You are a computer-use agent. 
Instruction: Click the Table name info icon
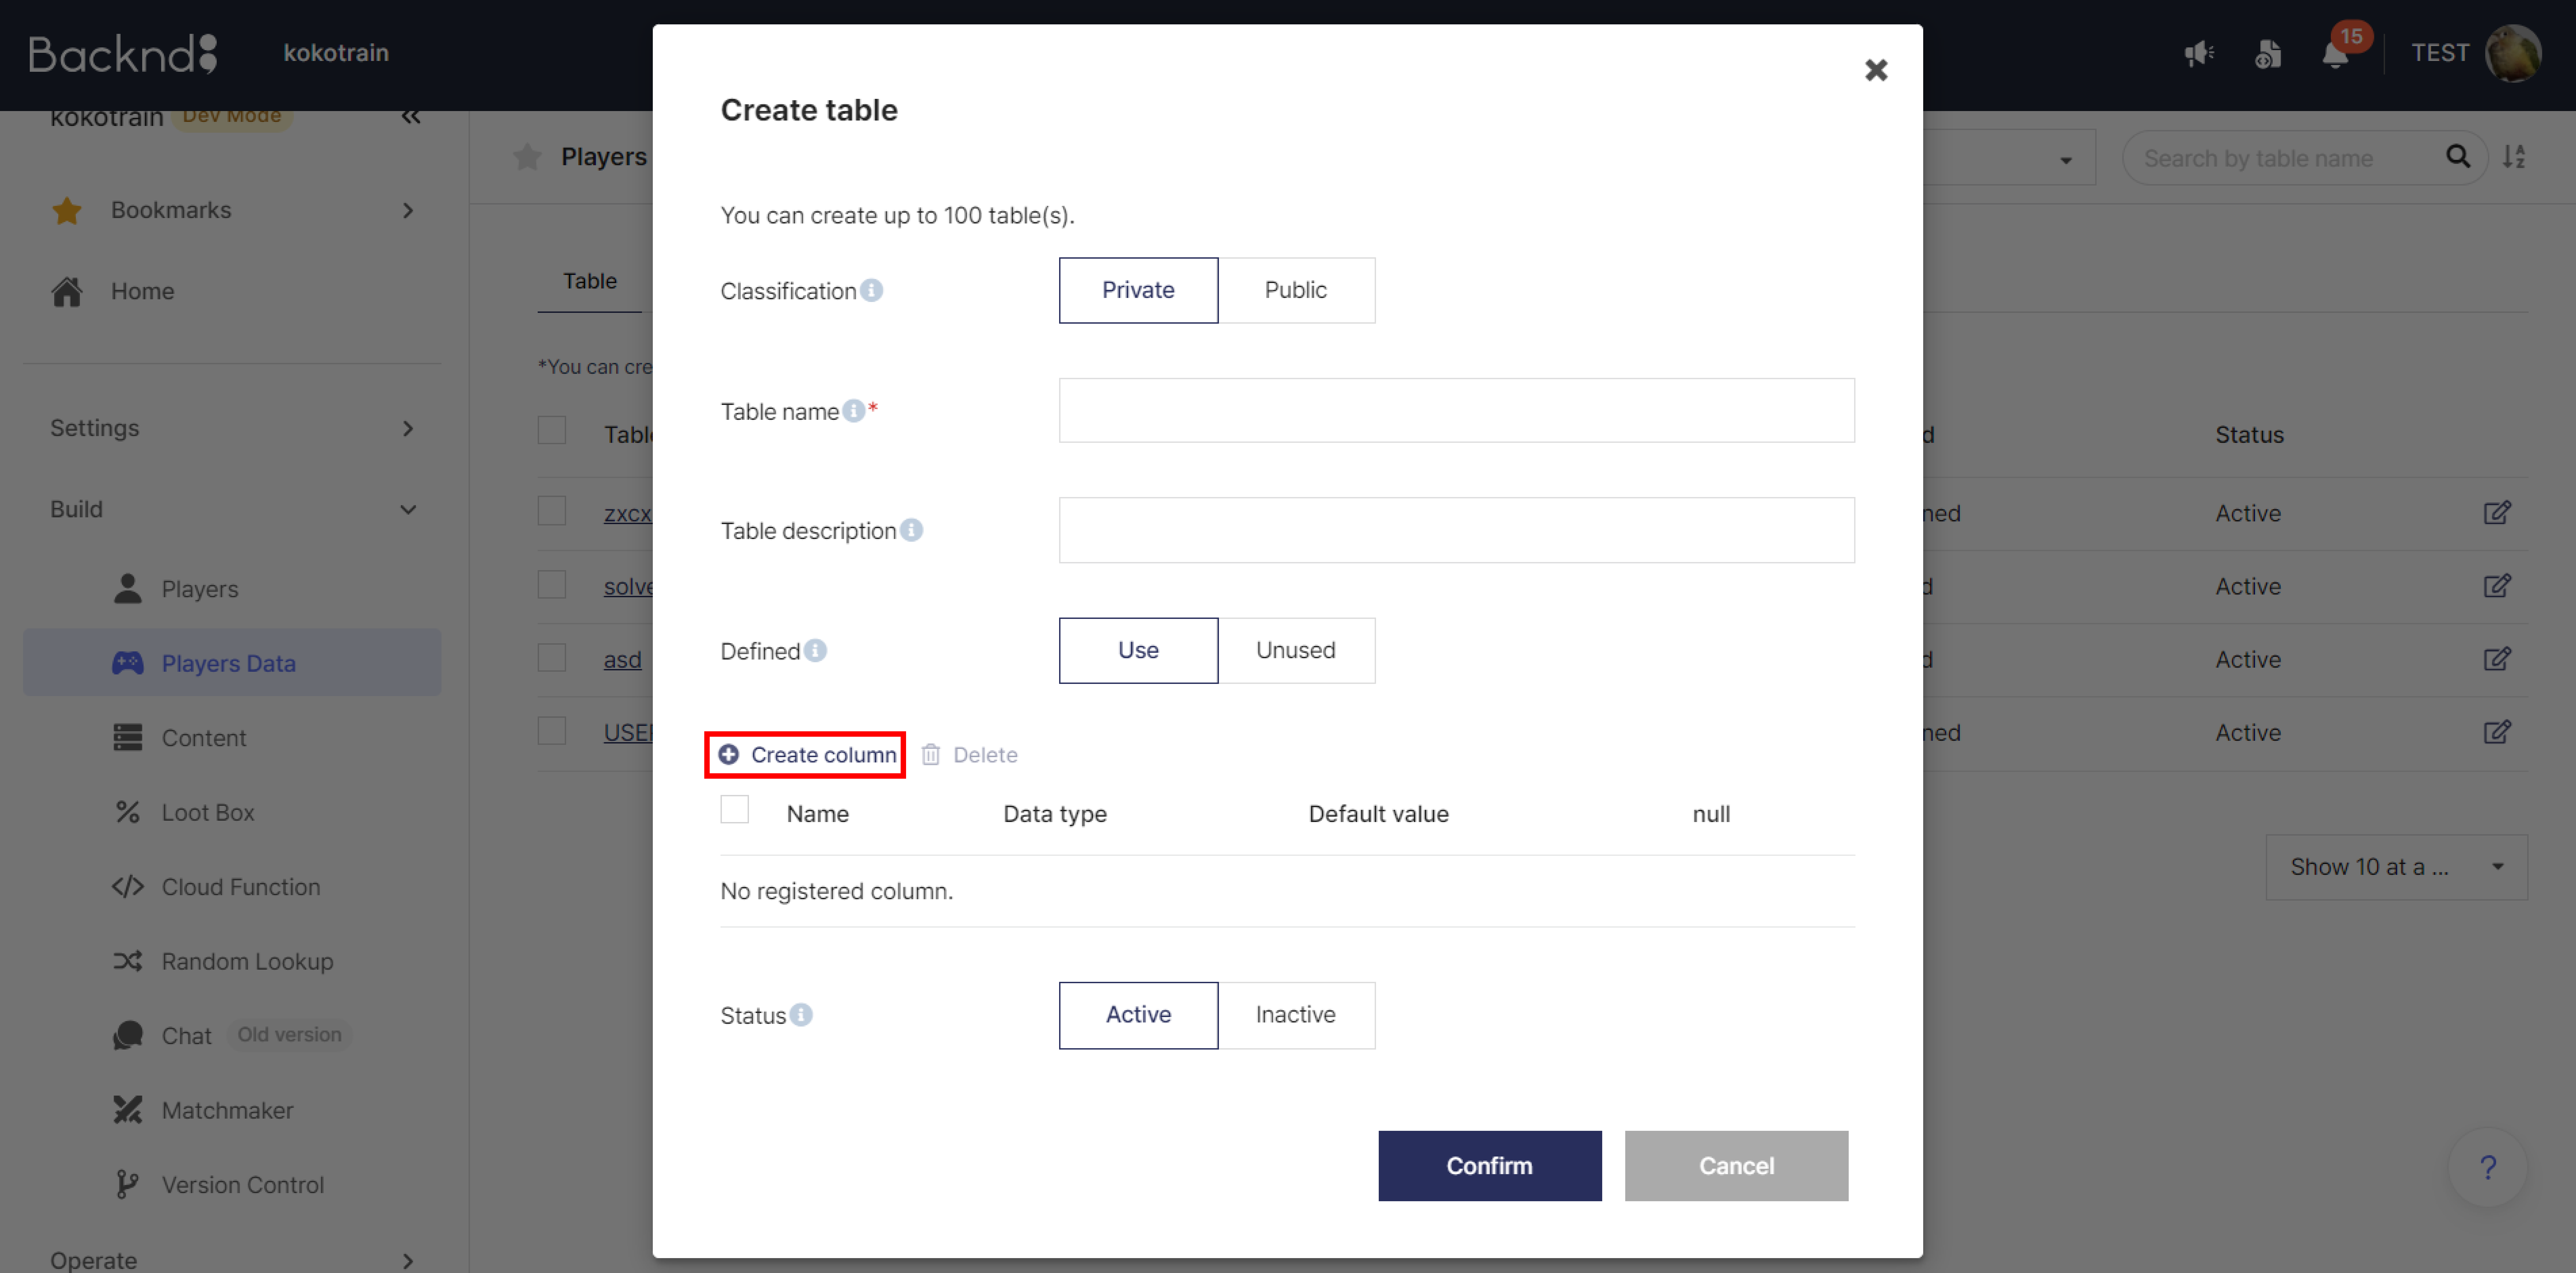[853, 411]
